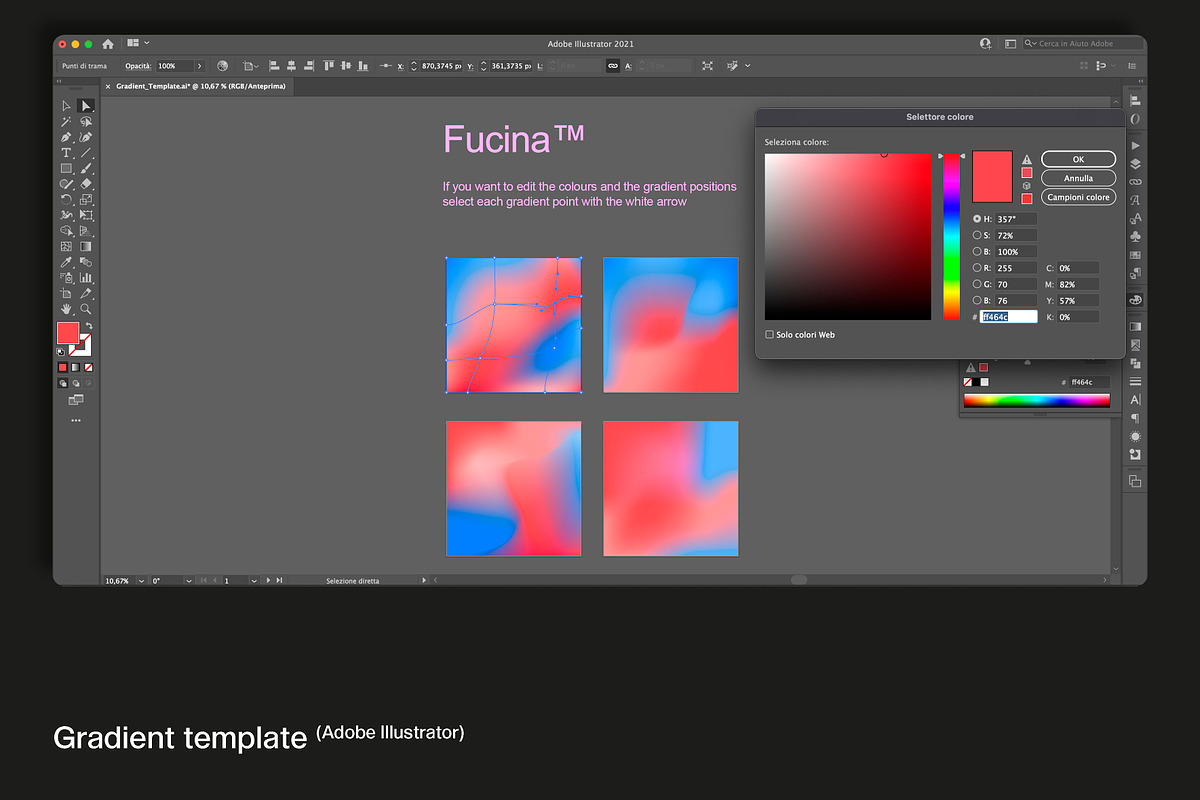Select the Gradient tool
The width and height of the screenshot is (1200, 800).
[x=86, y=246]
